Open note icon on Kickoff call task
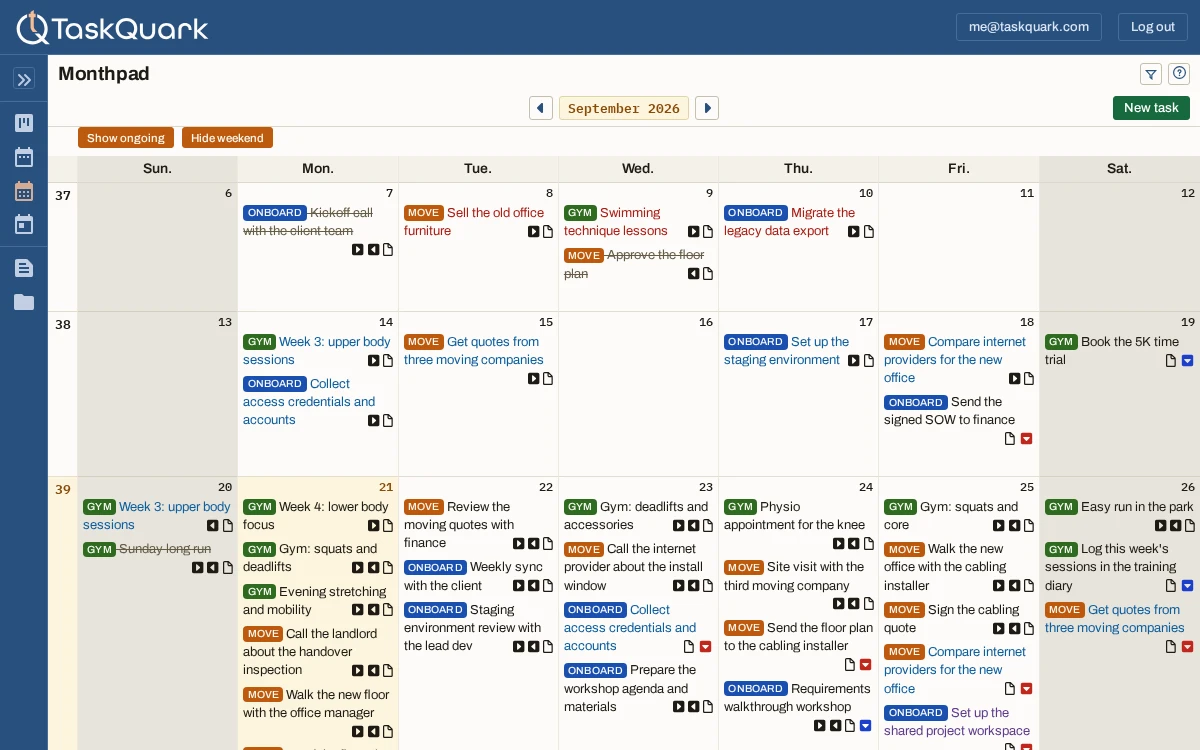Viewport: 1200px width, 750px height. coord(388,250)
